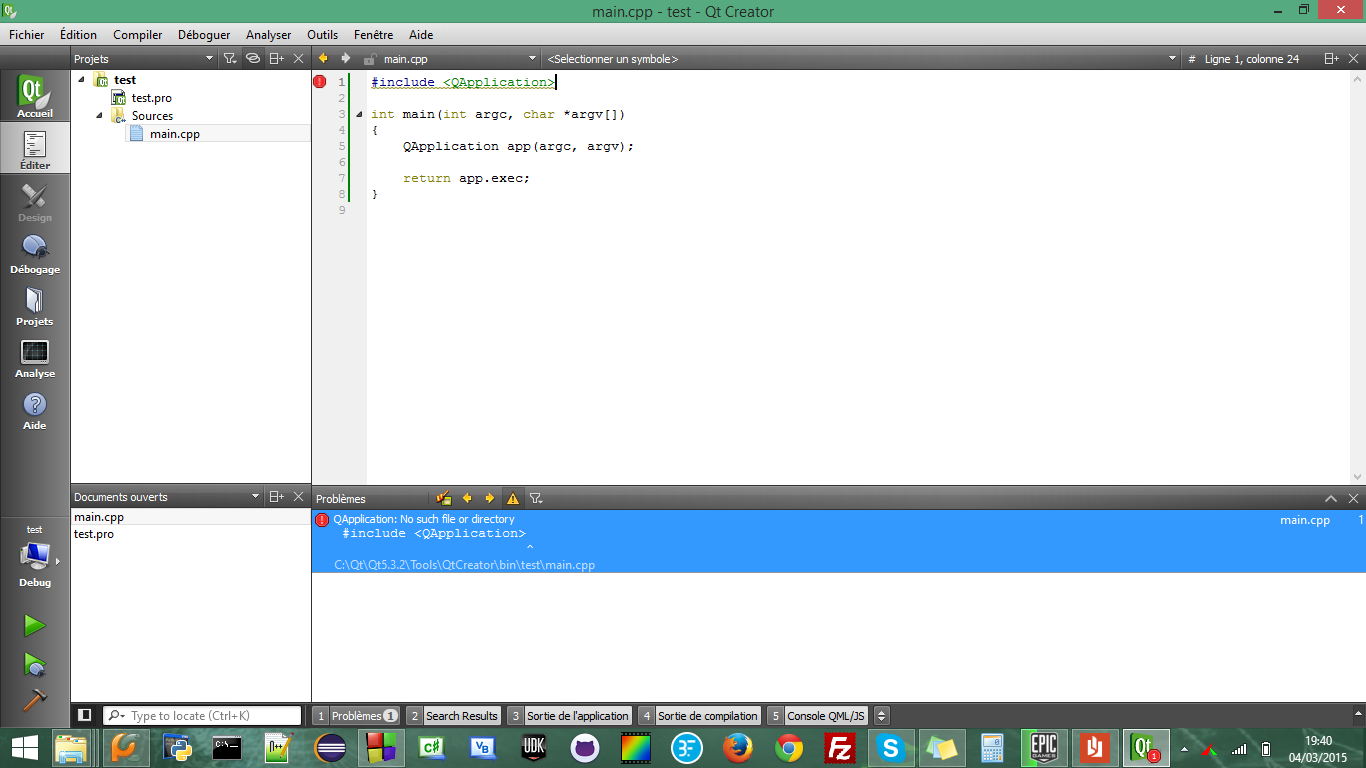Select test.pro in open documents
The height and width of the screenshot is (768, 1366).
pos(94,534)
